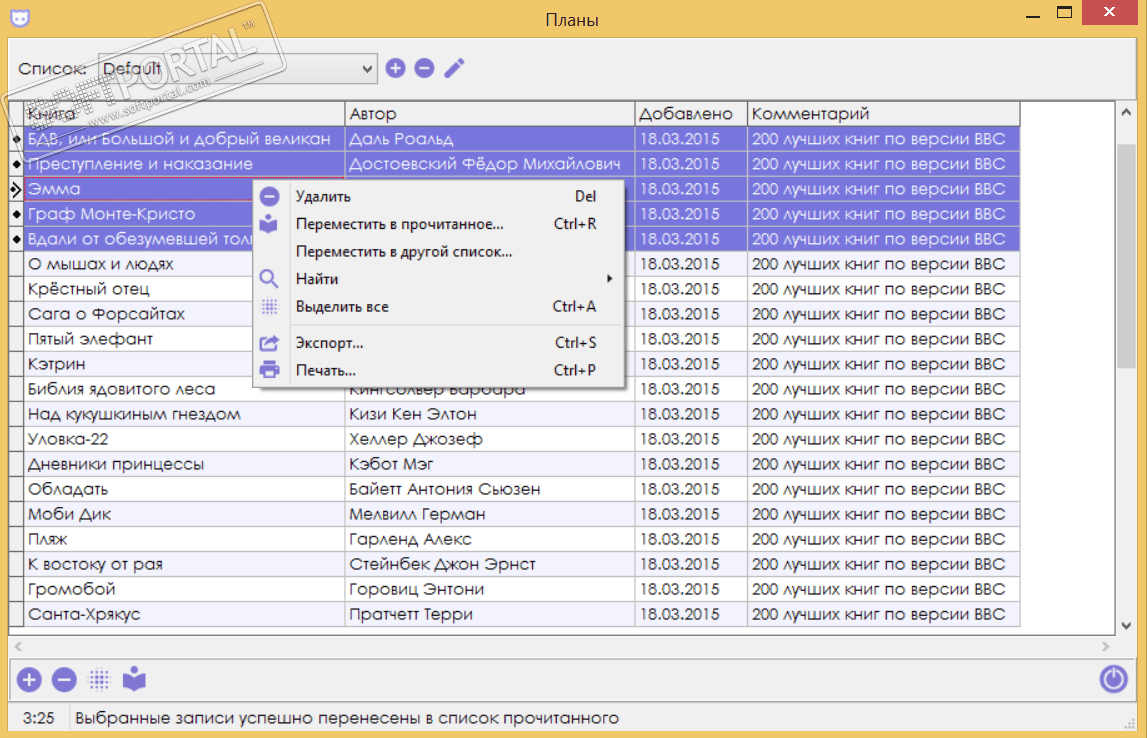
Task: Click the row header marker of the Эмма row
Action: click(x=16, y=189)
